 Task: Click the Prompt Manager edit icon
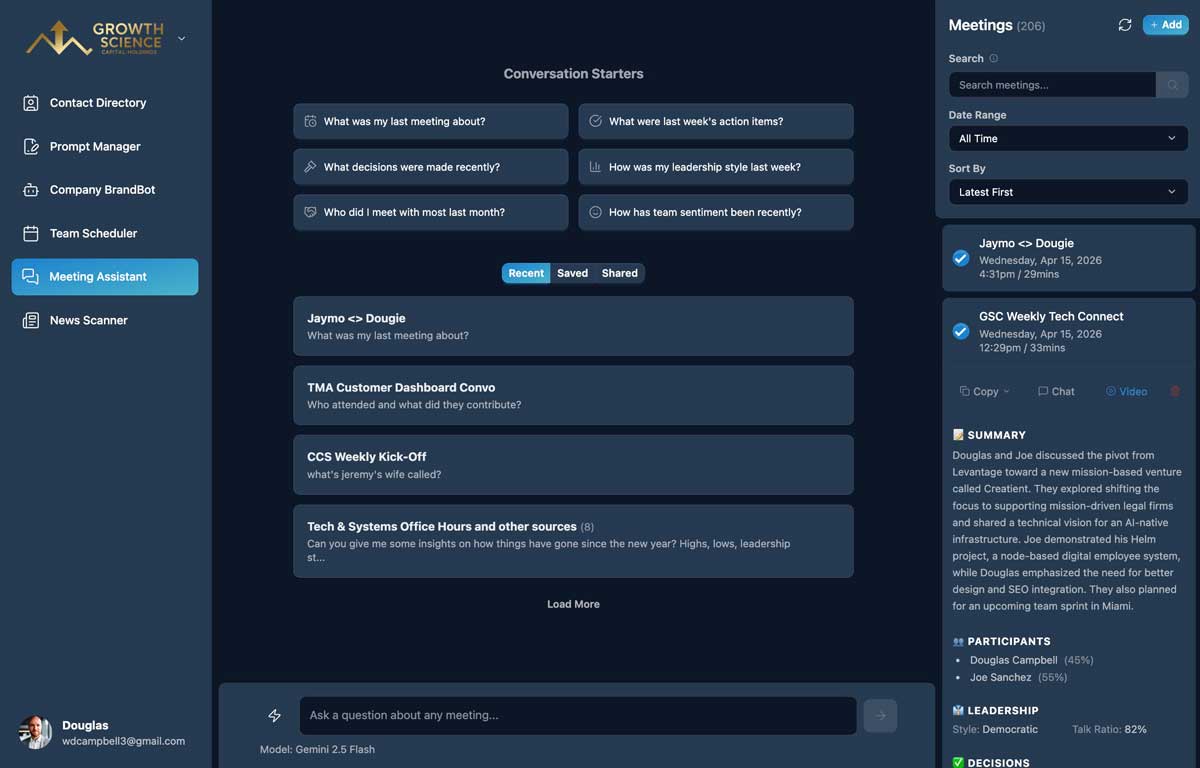pos(31,146)
